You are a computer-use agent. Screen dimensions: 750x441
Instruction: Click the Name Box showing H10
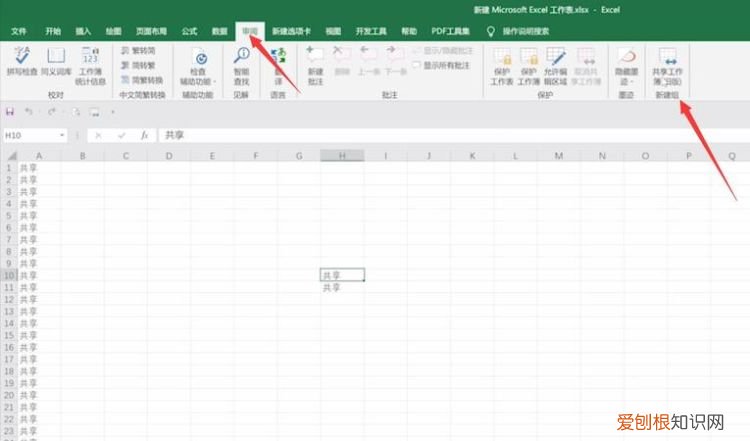[x=31, y=135]
